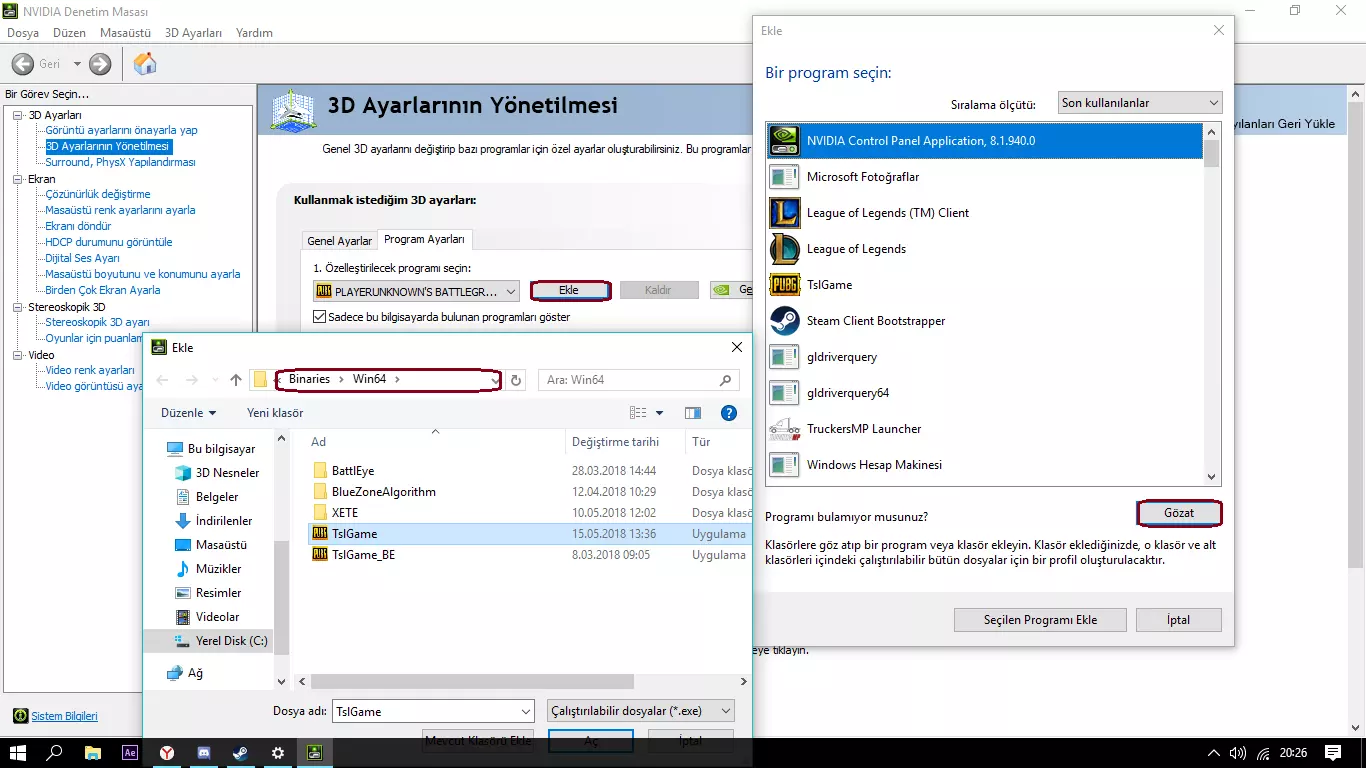The width and height of the screenshot is (1366, 768).
Task: Open the Çalıştırılabilir dosyalar file type dropdown
Action: click(641, 711)
